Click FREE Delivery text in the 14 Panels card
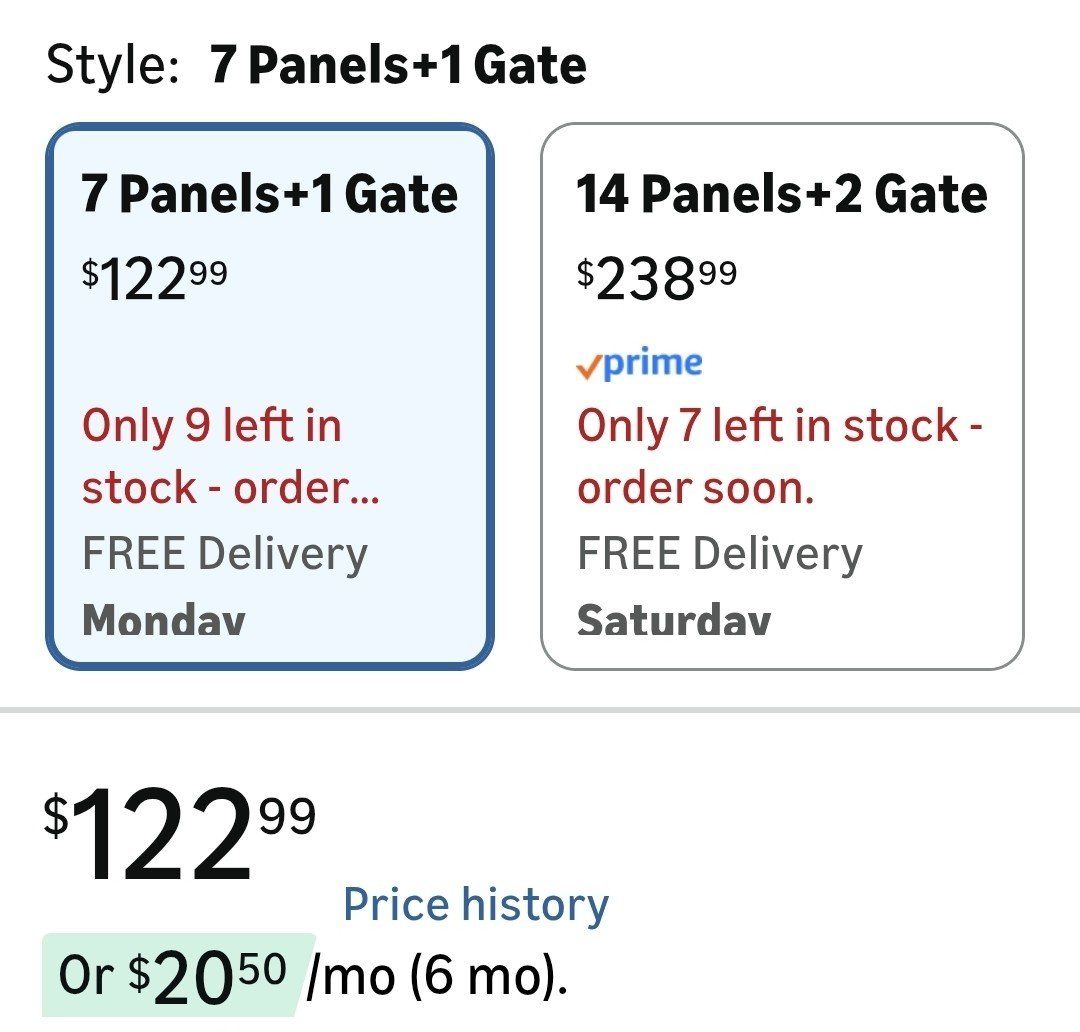Viewport: 1080px width, 1032px height. pyautogui.click(x=720, y=554)
